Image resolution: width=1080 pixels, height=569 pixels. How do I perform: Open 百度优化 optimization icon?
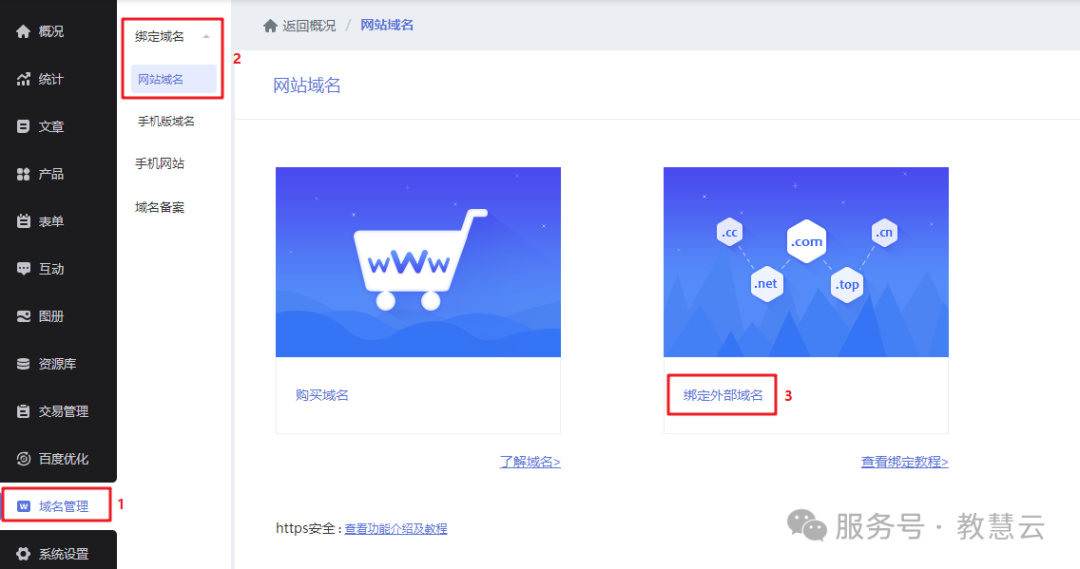click(x=24, y=459)
